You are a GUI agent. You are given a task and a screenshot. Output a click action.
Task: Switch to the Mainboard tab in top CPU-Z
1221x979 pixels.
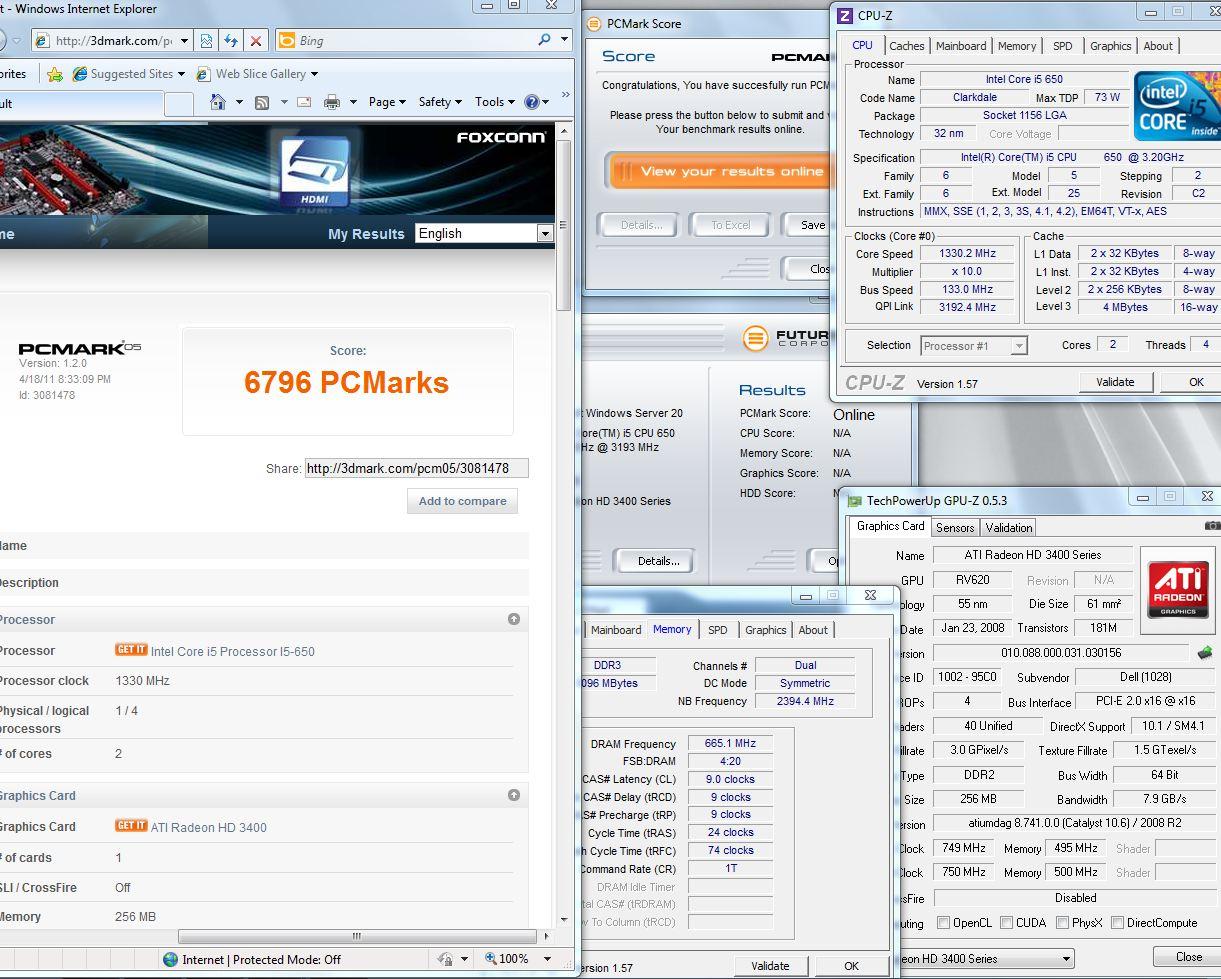point(961,46)
